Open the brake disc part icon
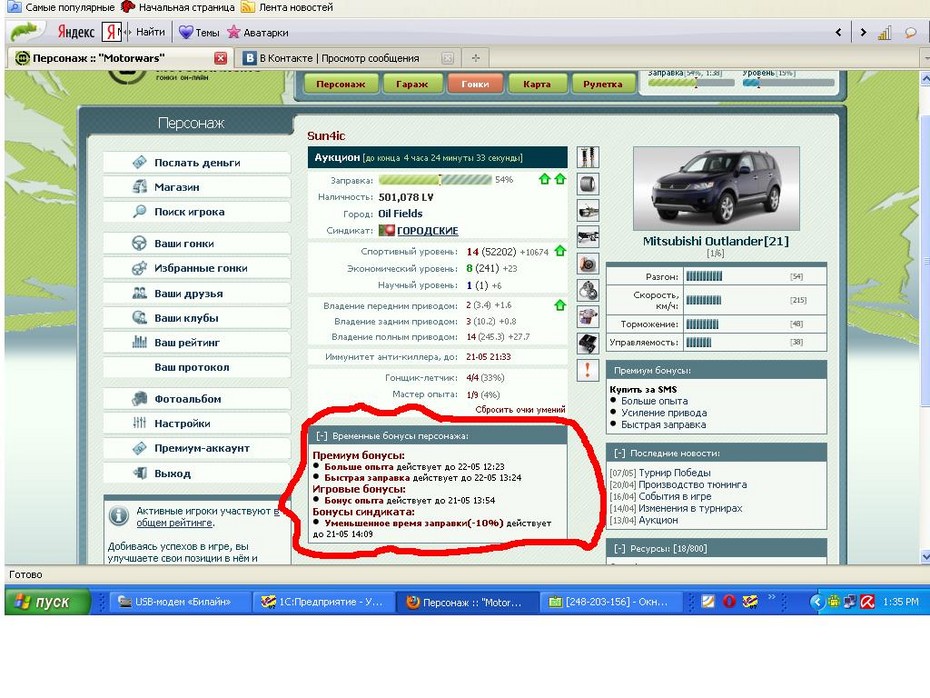930x698 pixels. (x=588, y=264)
